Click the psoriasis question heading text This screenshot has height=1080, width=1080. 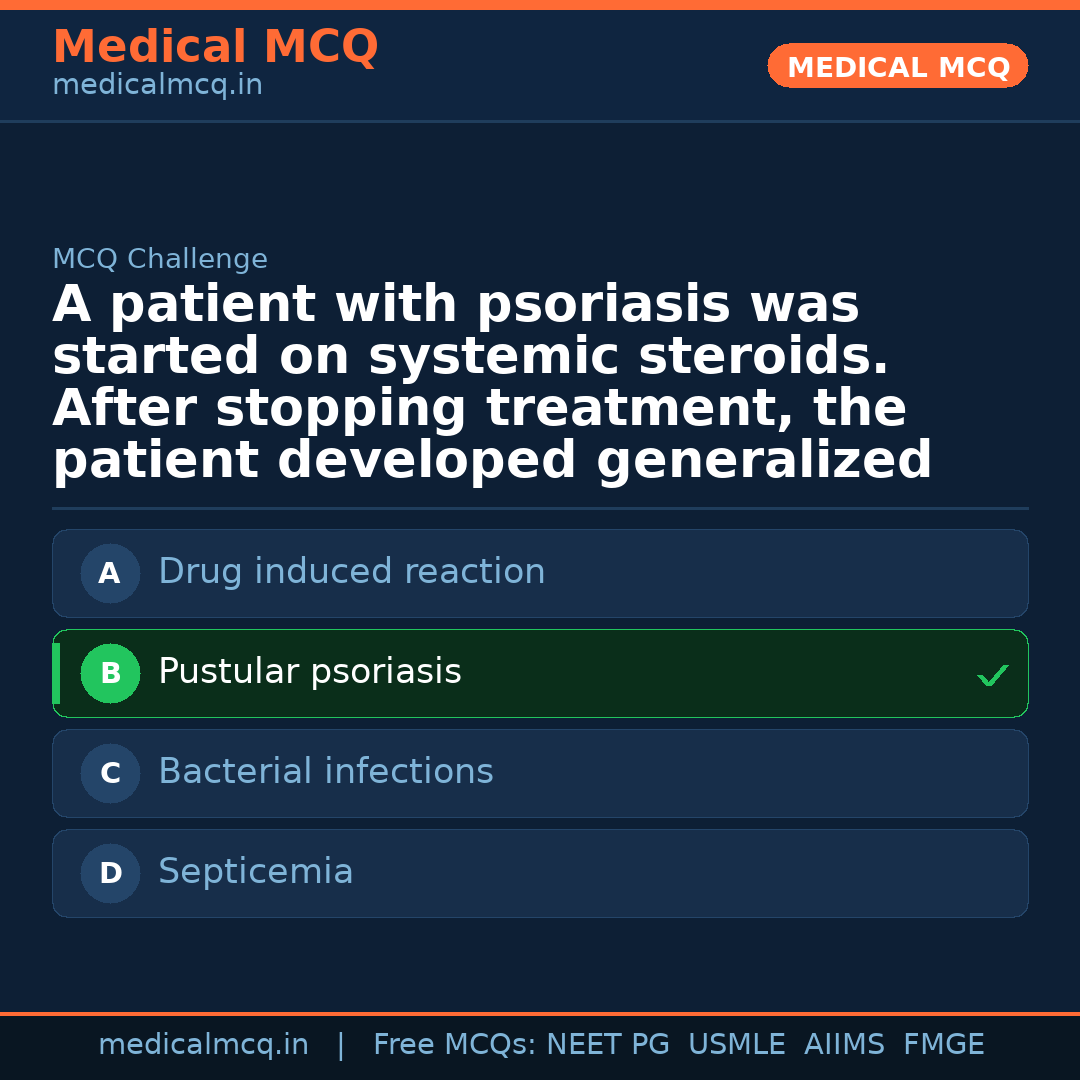(x=492, y=383)
